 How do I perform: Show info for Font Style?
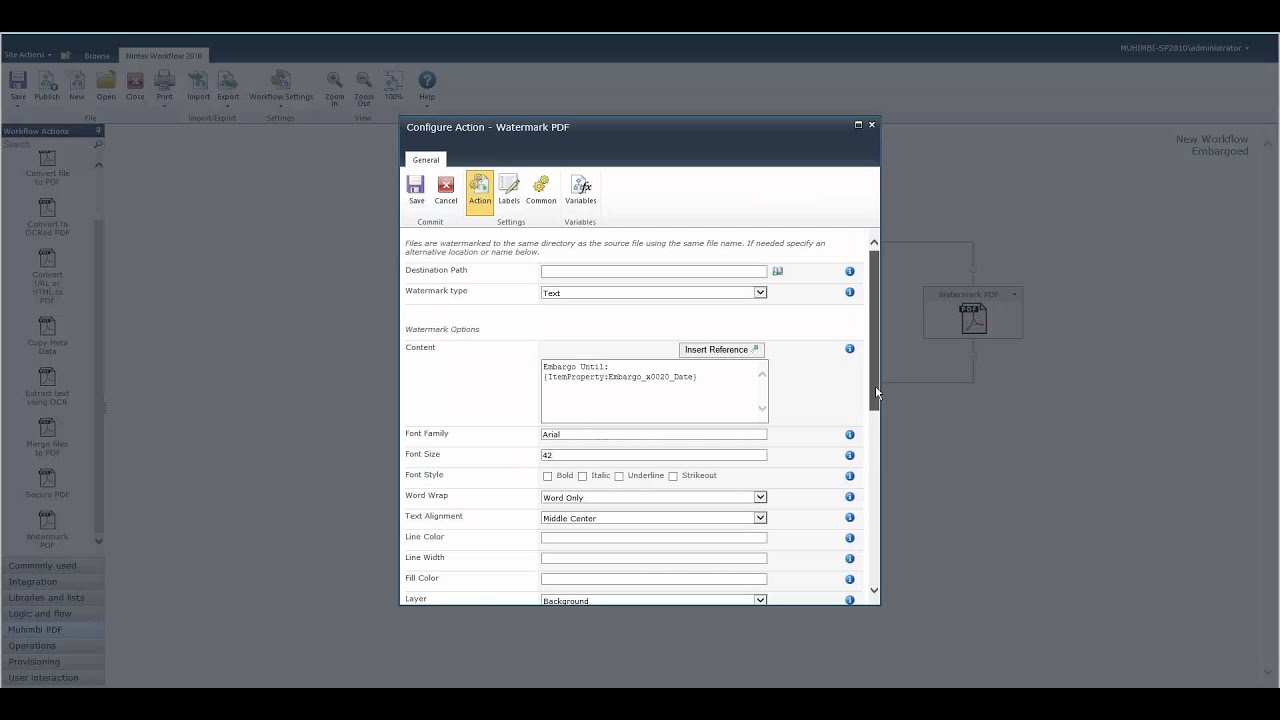pyautogui.click(x=850, y=476)
